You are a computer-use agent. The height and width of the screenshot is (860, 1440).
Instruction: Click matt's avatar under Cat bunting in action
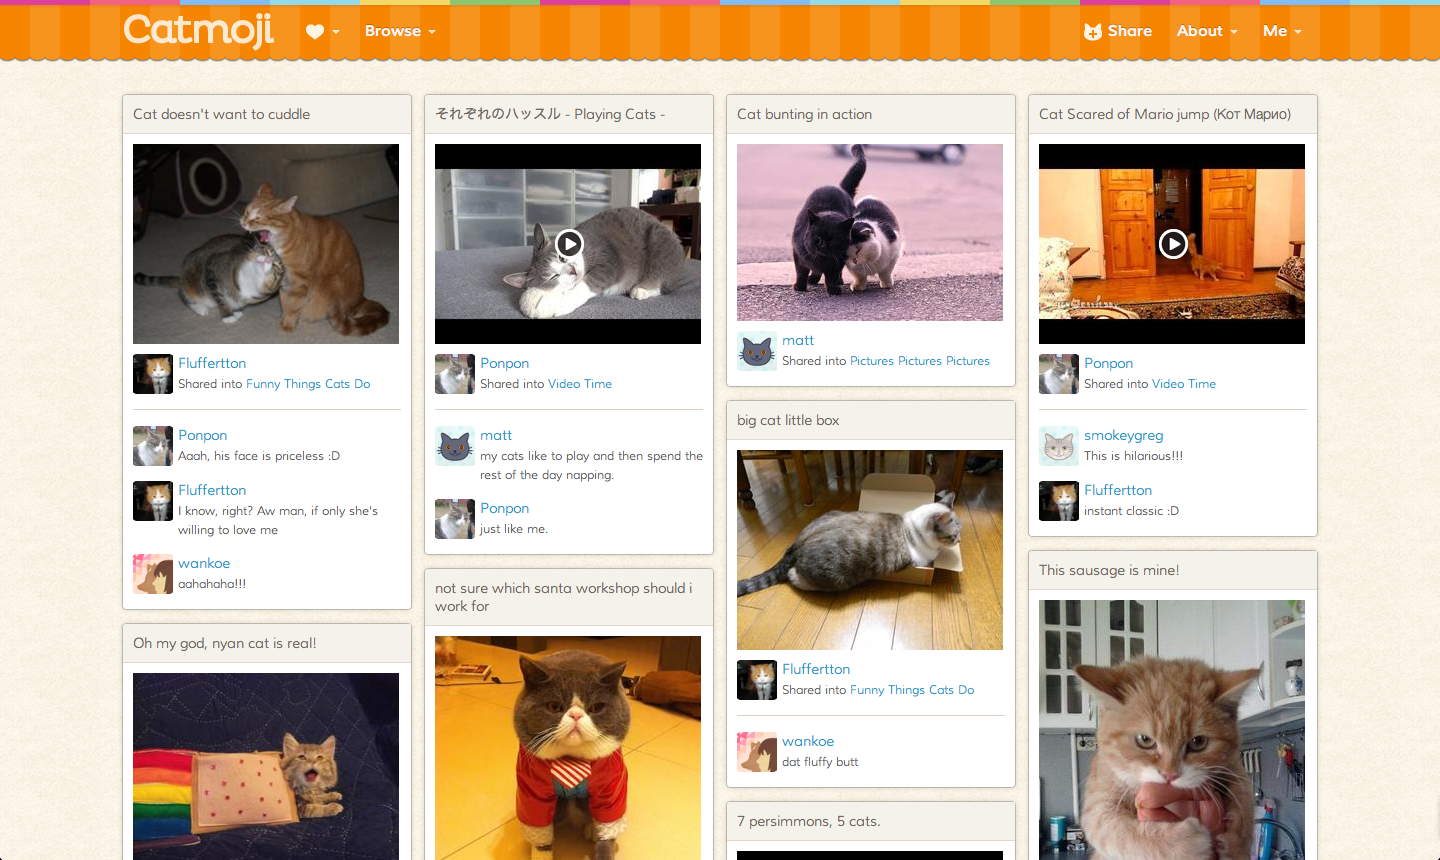click(x=757, y=351)
